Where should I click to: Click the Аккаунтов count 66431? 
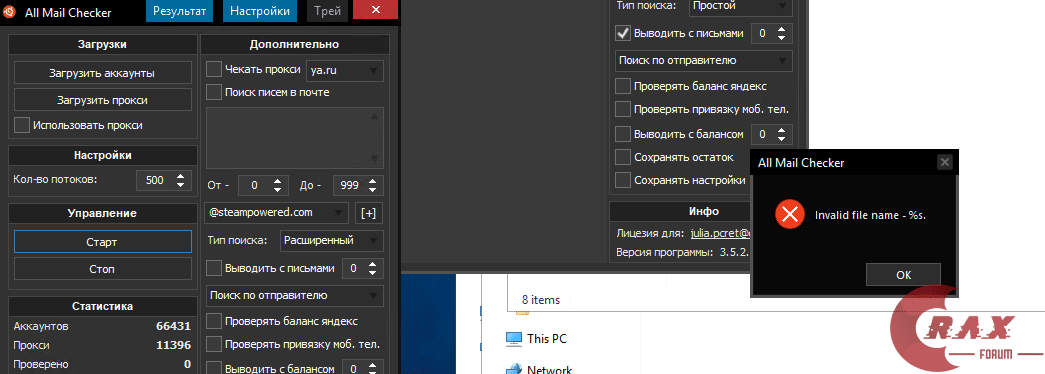pos(173,326)
